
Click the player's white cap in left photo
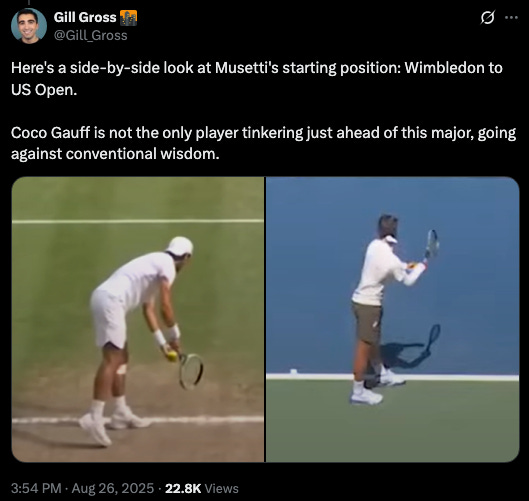pyautogui.click(x=180, y=246)
